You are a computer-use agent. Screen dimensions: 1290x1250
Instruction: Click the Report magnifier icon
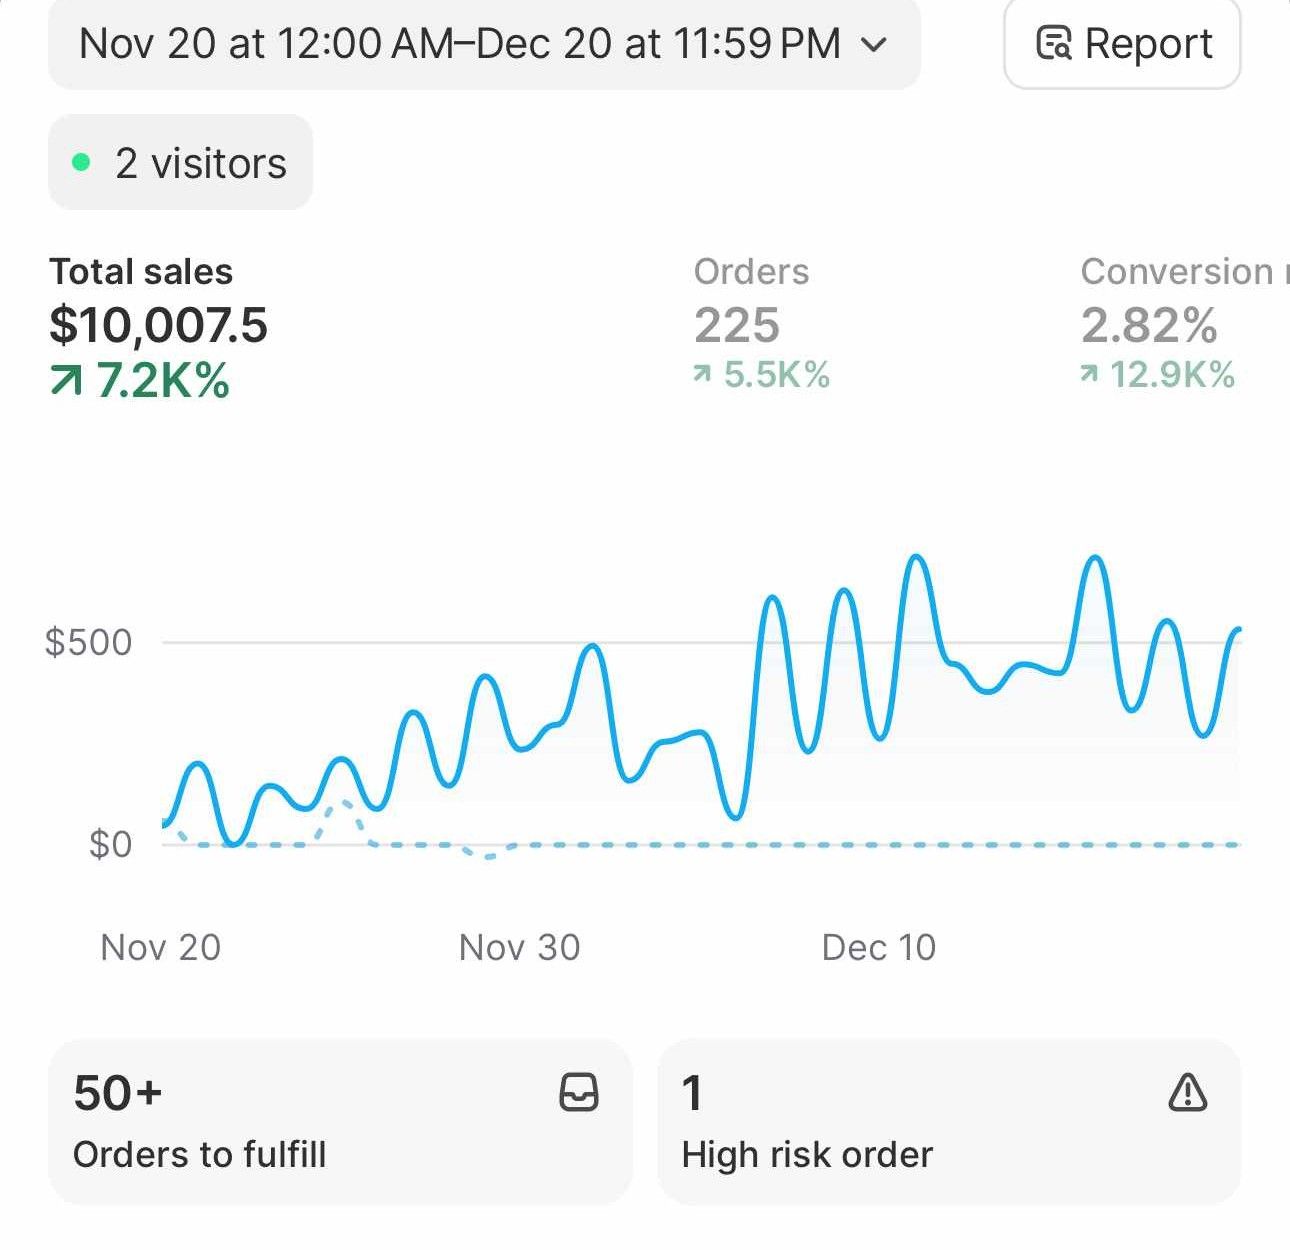click(1053, 44)
